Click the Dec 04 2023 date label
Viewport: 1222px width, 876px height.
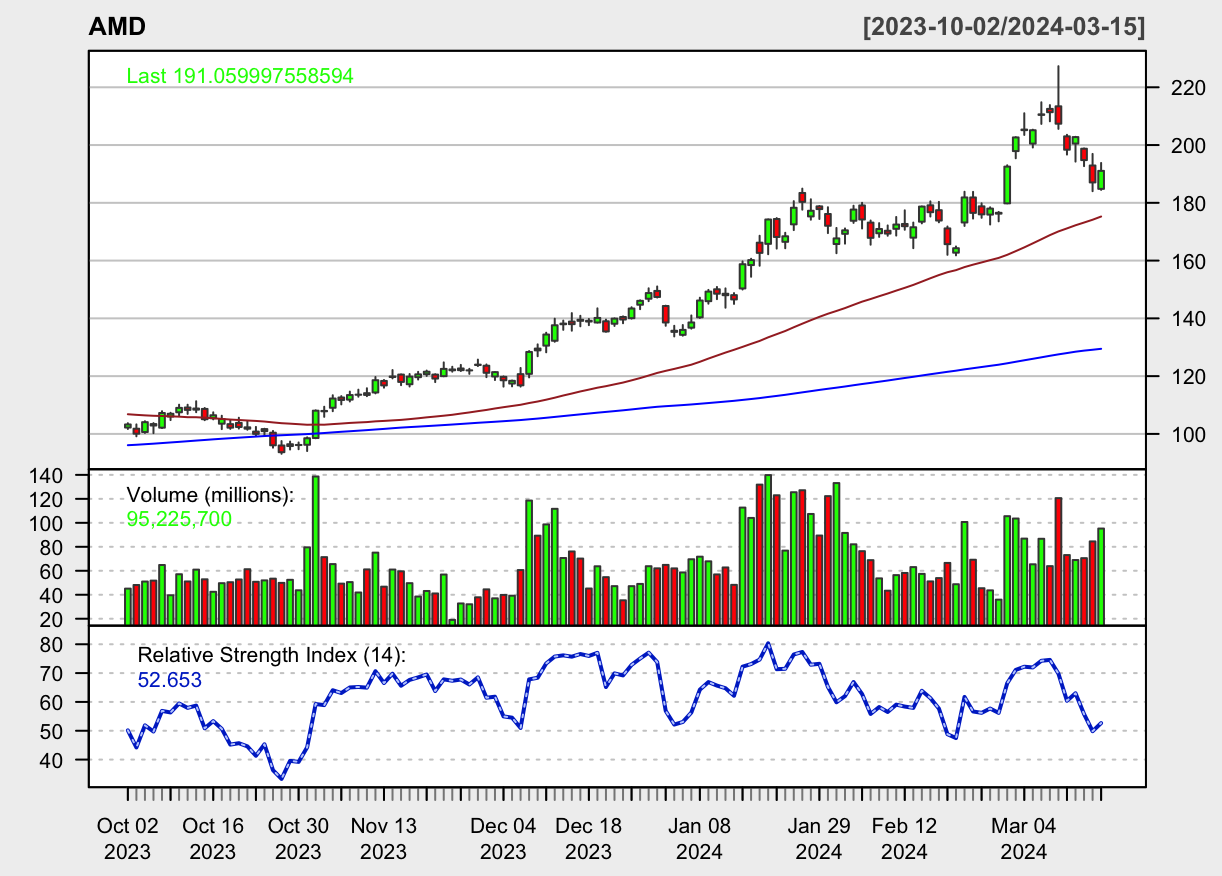503,840
